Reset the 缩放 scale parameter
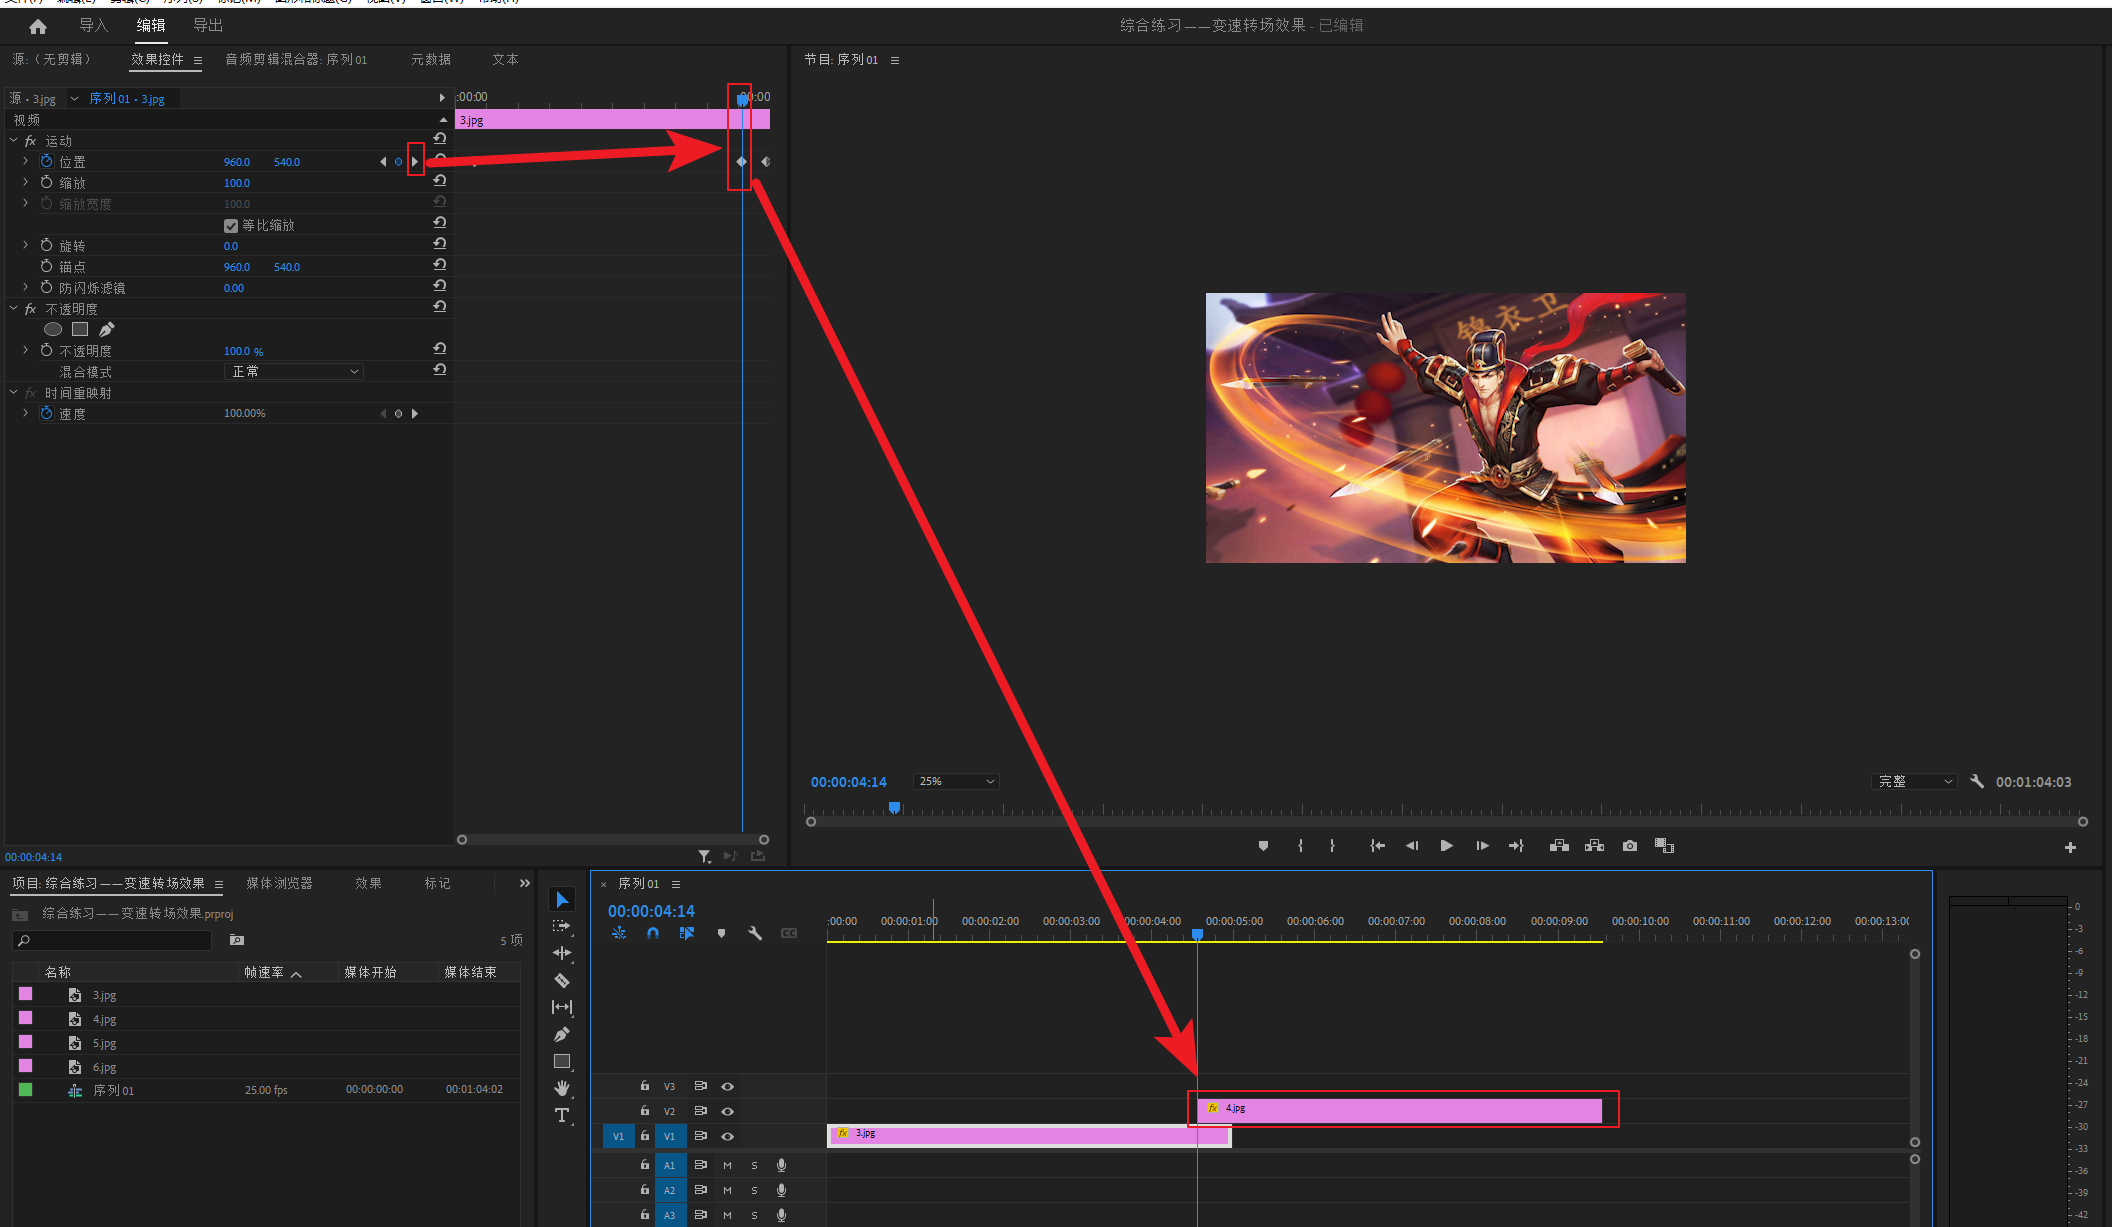 coord(439,182)
